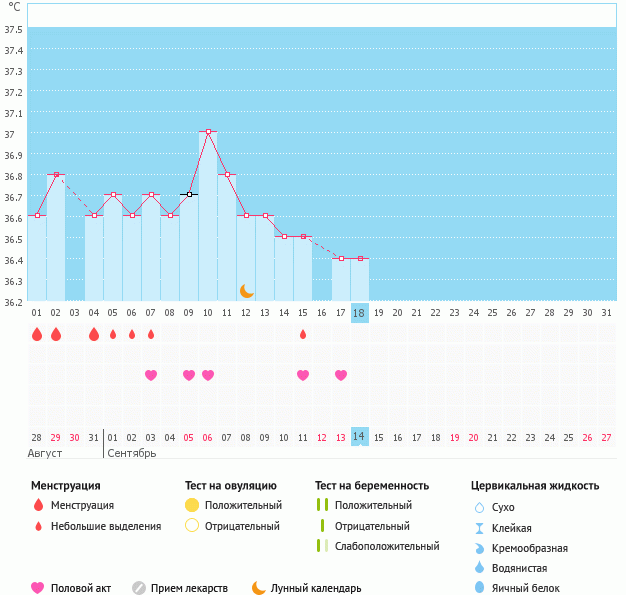Click the 37.0 peak temperature point
This screenshot has height=595, width=626.
[208, 131]
